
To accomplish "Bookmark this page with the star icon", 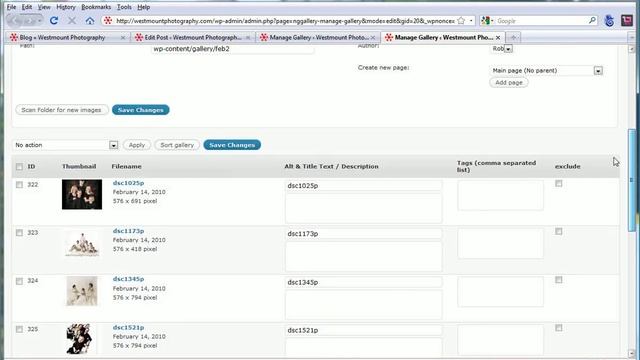I will [461, 20].
